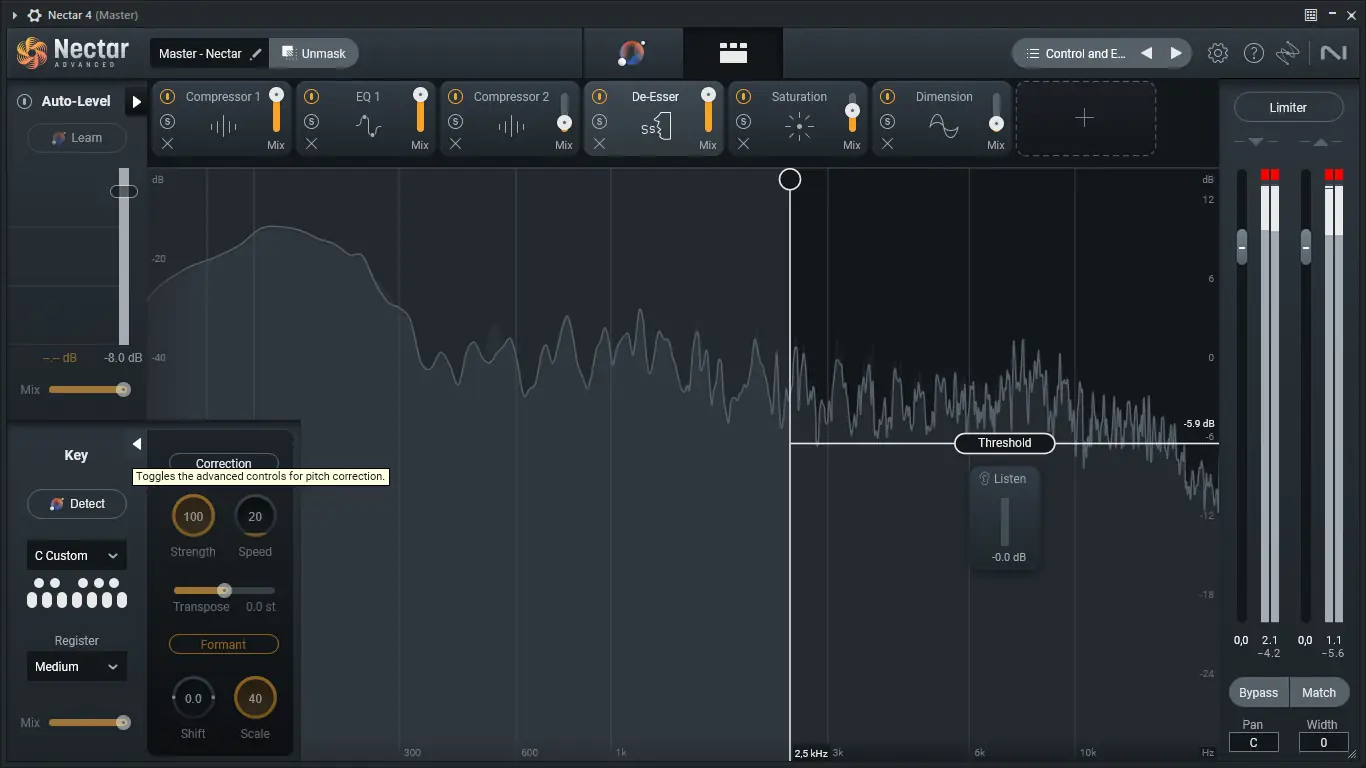Toggle Auto-Level power button
The width and height of the screenshot is (1366, 768).
pos(25,101)
